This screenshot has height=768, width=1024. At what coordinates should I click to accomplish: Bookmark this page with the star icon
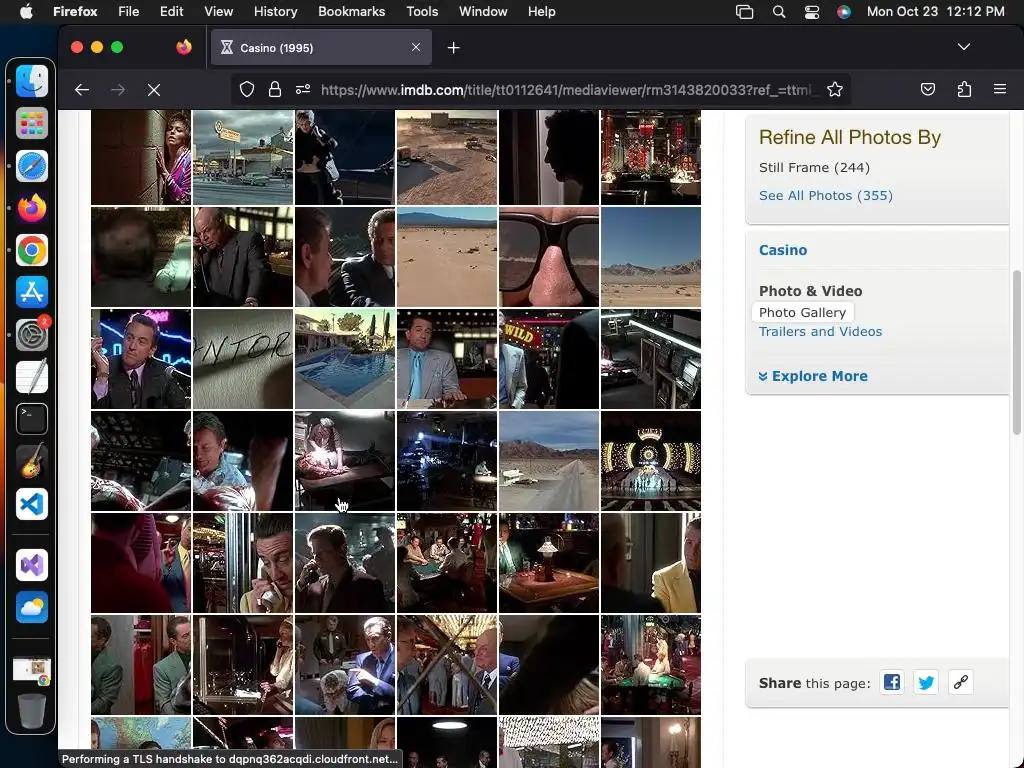(835, 89)
